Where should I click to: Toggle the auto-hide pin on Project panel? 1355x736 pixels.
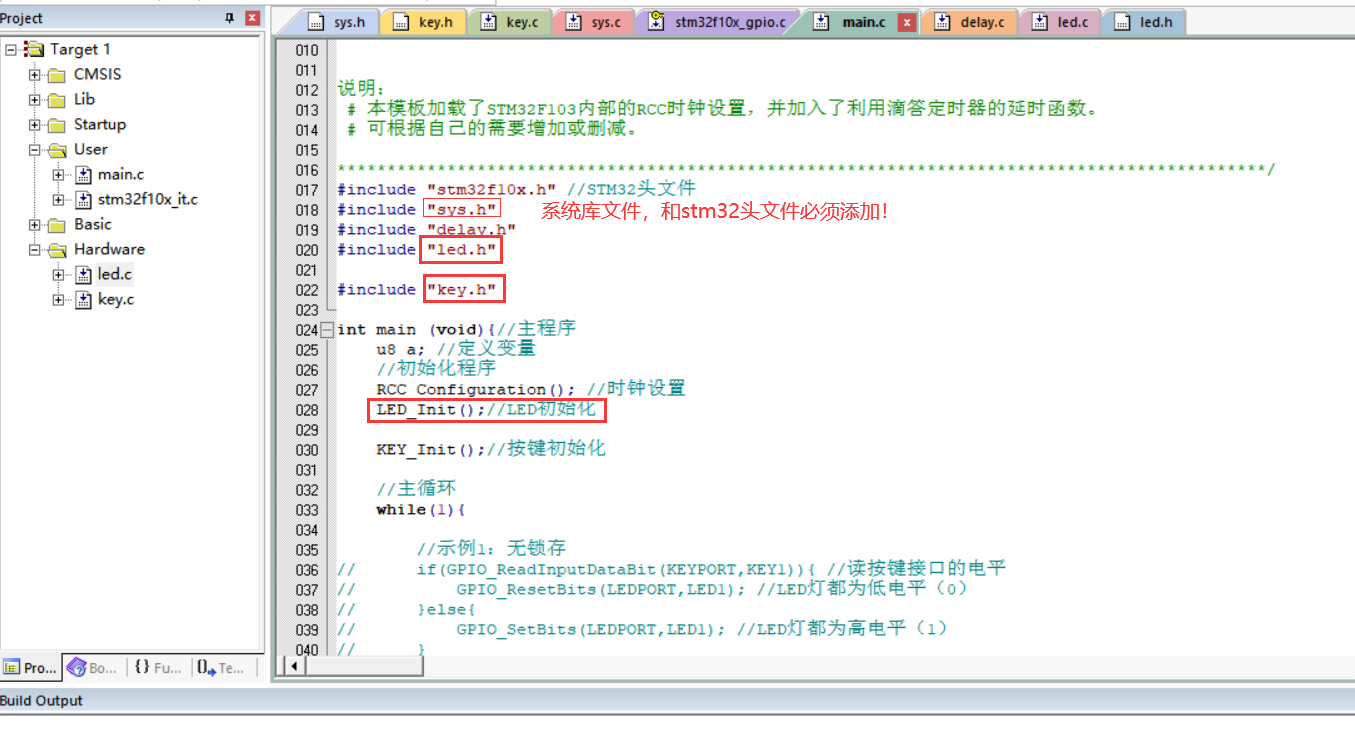click(x=228, y=17)
